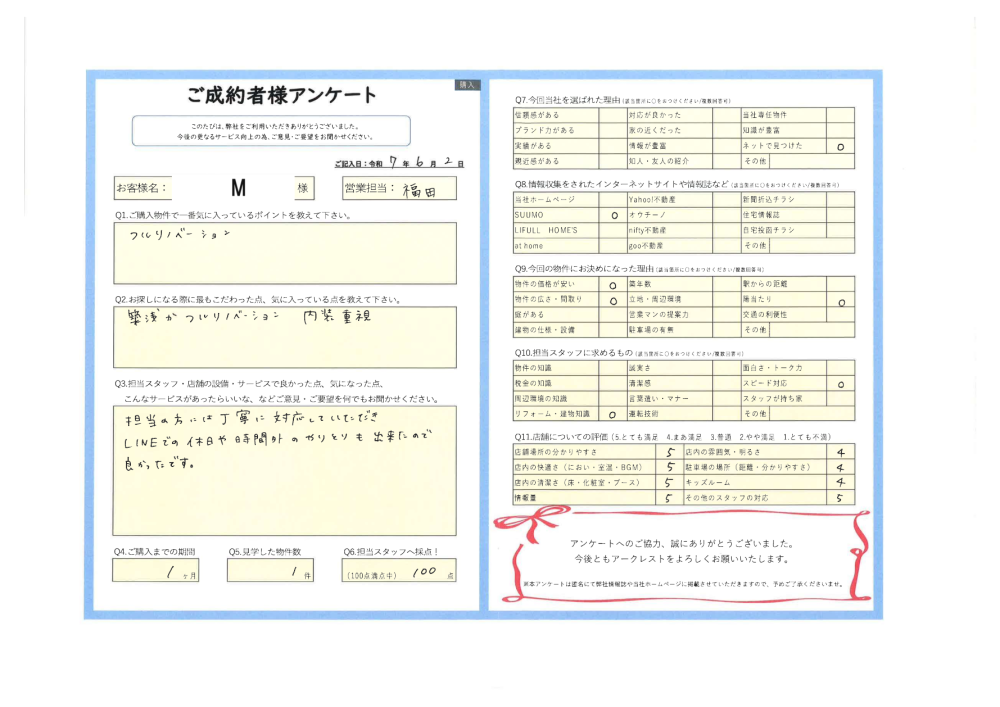Tick the 物件の価格が安い box

coord(612,284)
